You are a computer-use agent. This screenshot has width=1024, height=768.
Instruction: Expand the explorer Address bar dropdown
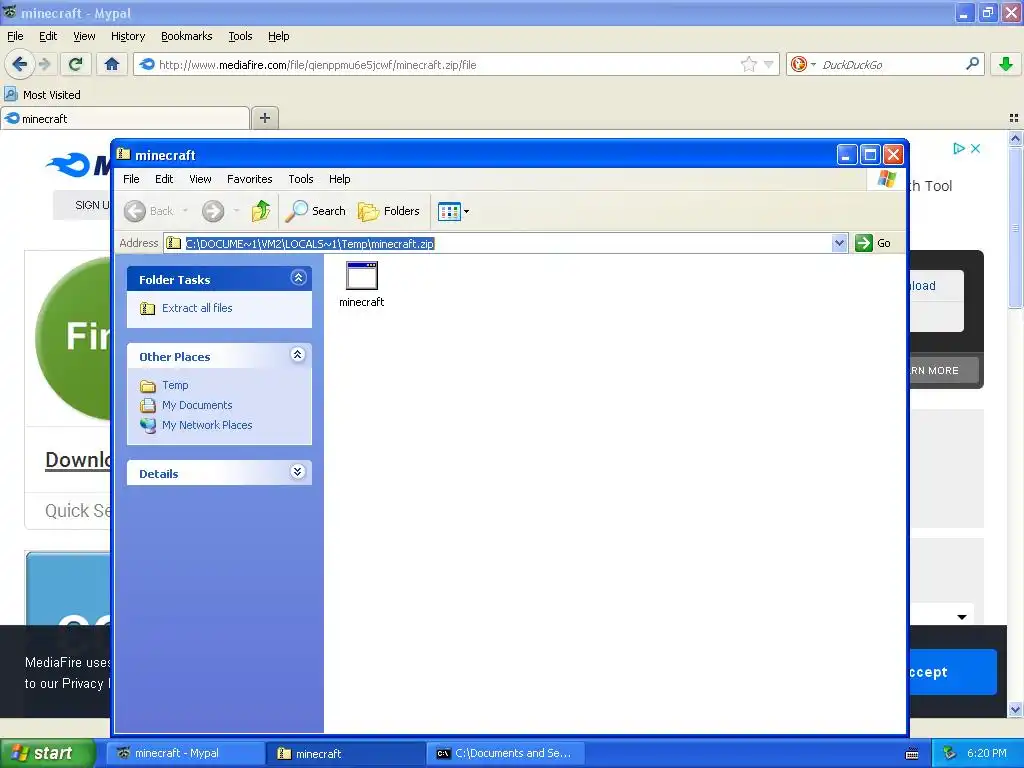tap(840, 244)
